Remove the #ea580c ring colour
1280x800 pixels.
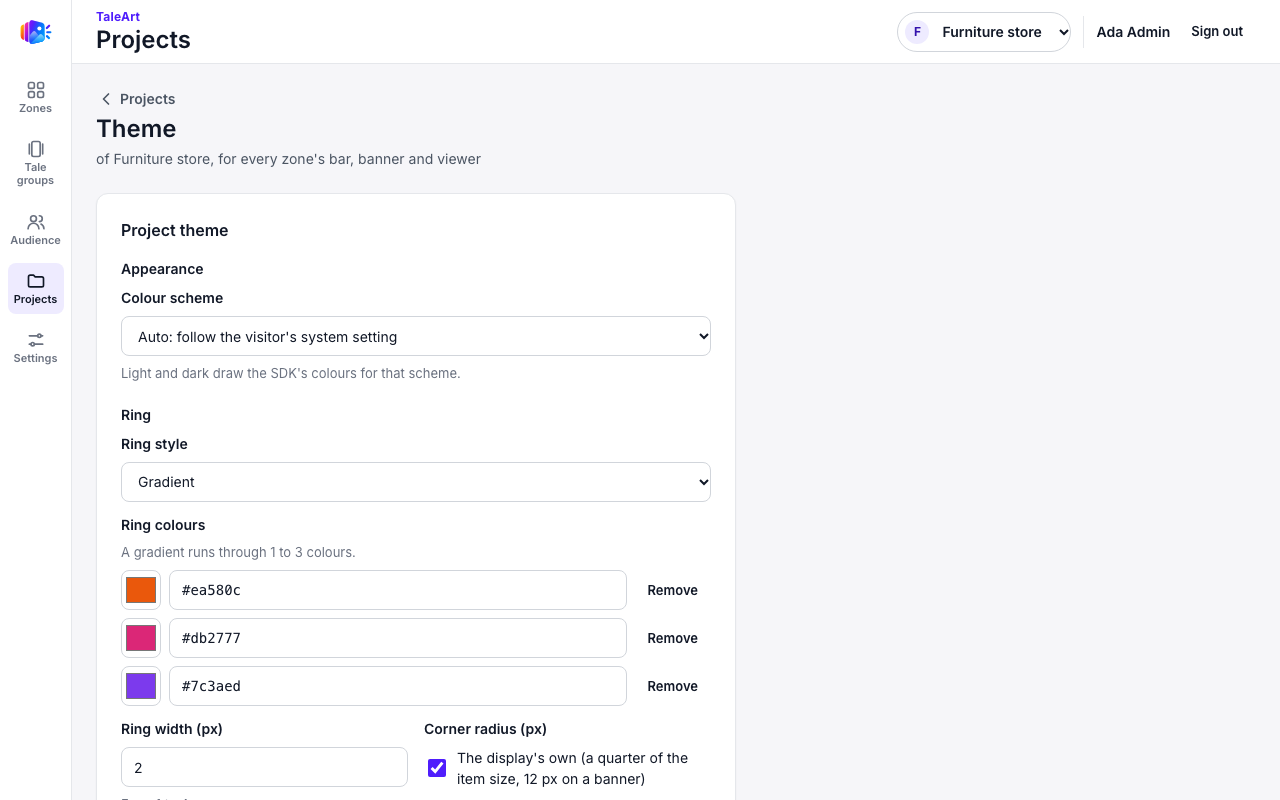[x=672, y=590]
